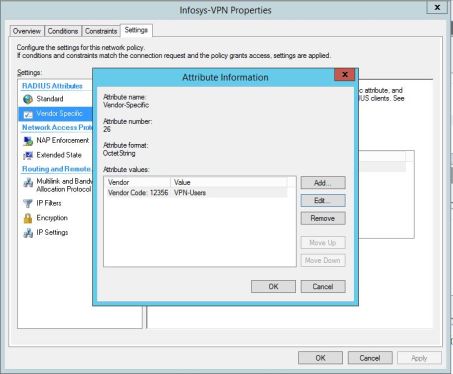
Task: Click the Network Access Protection section heading
Action: (57, 128)
